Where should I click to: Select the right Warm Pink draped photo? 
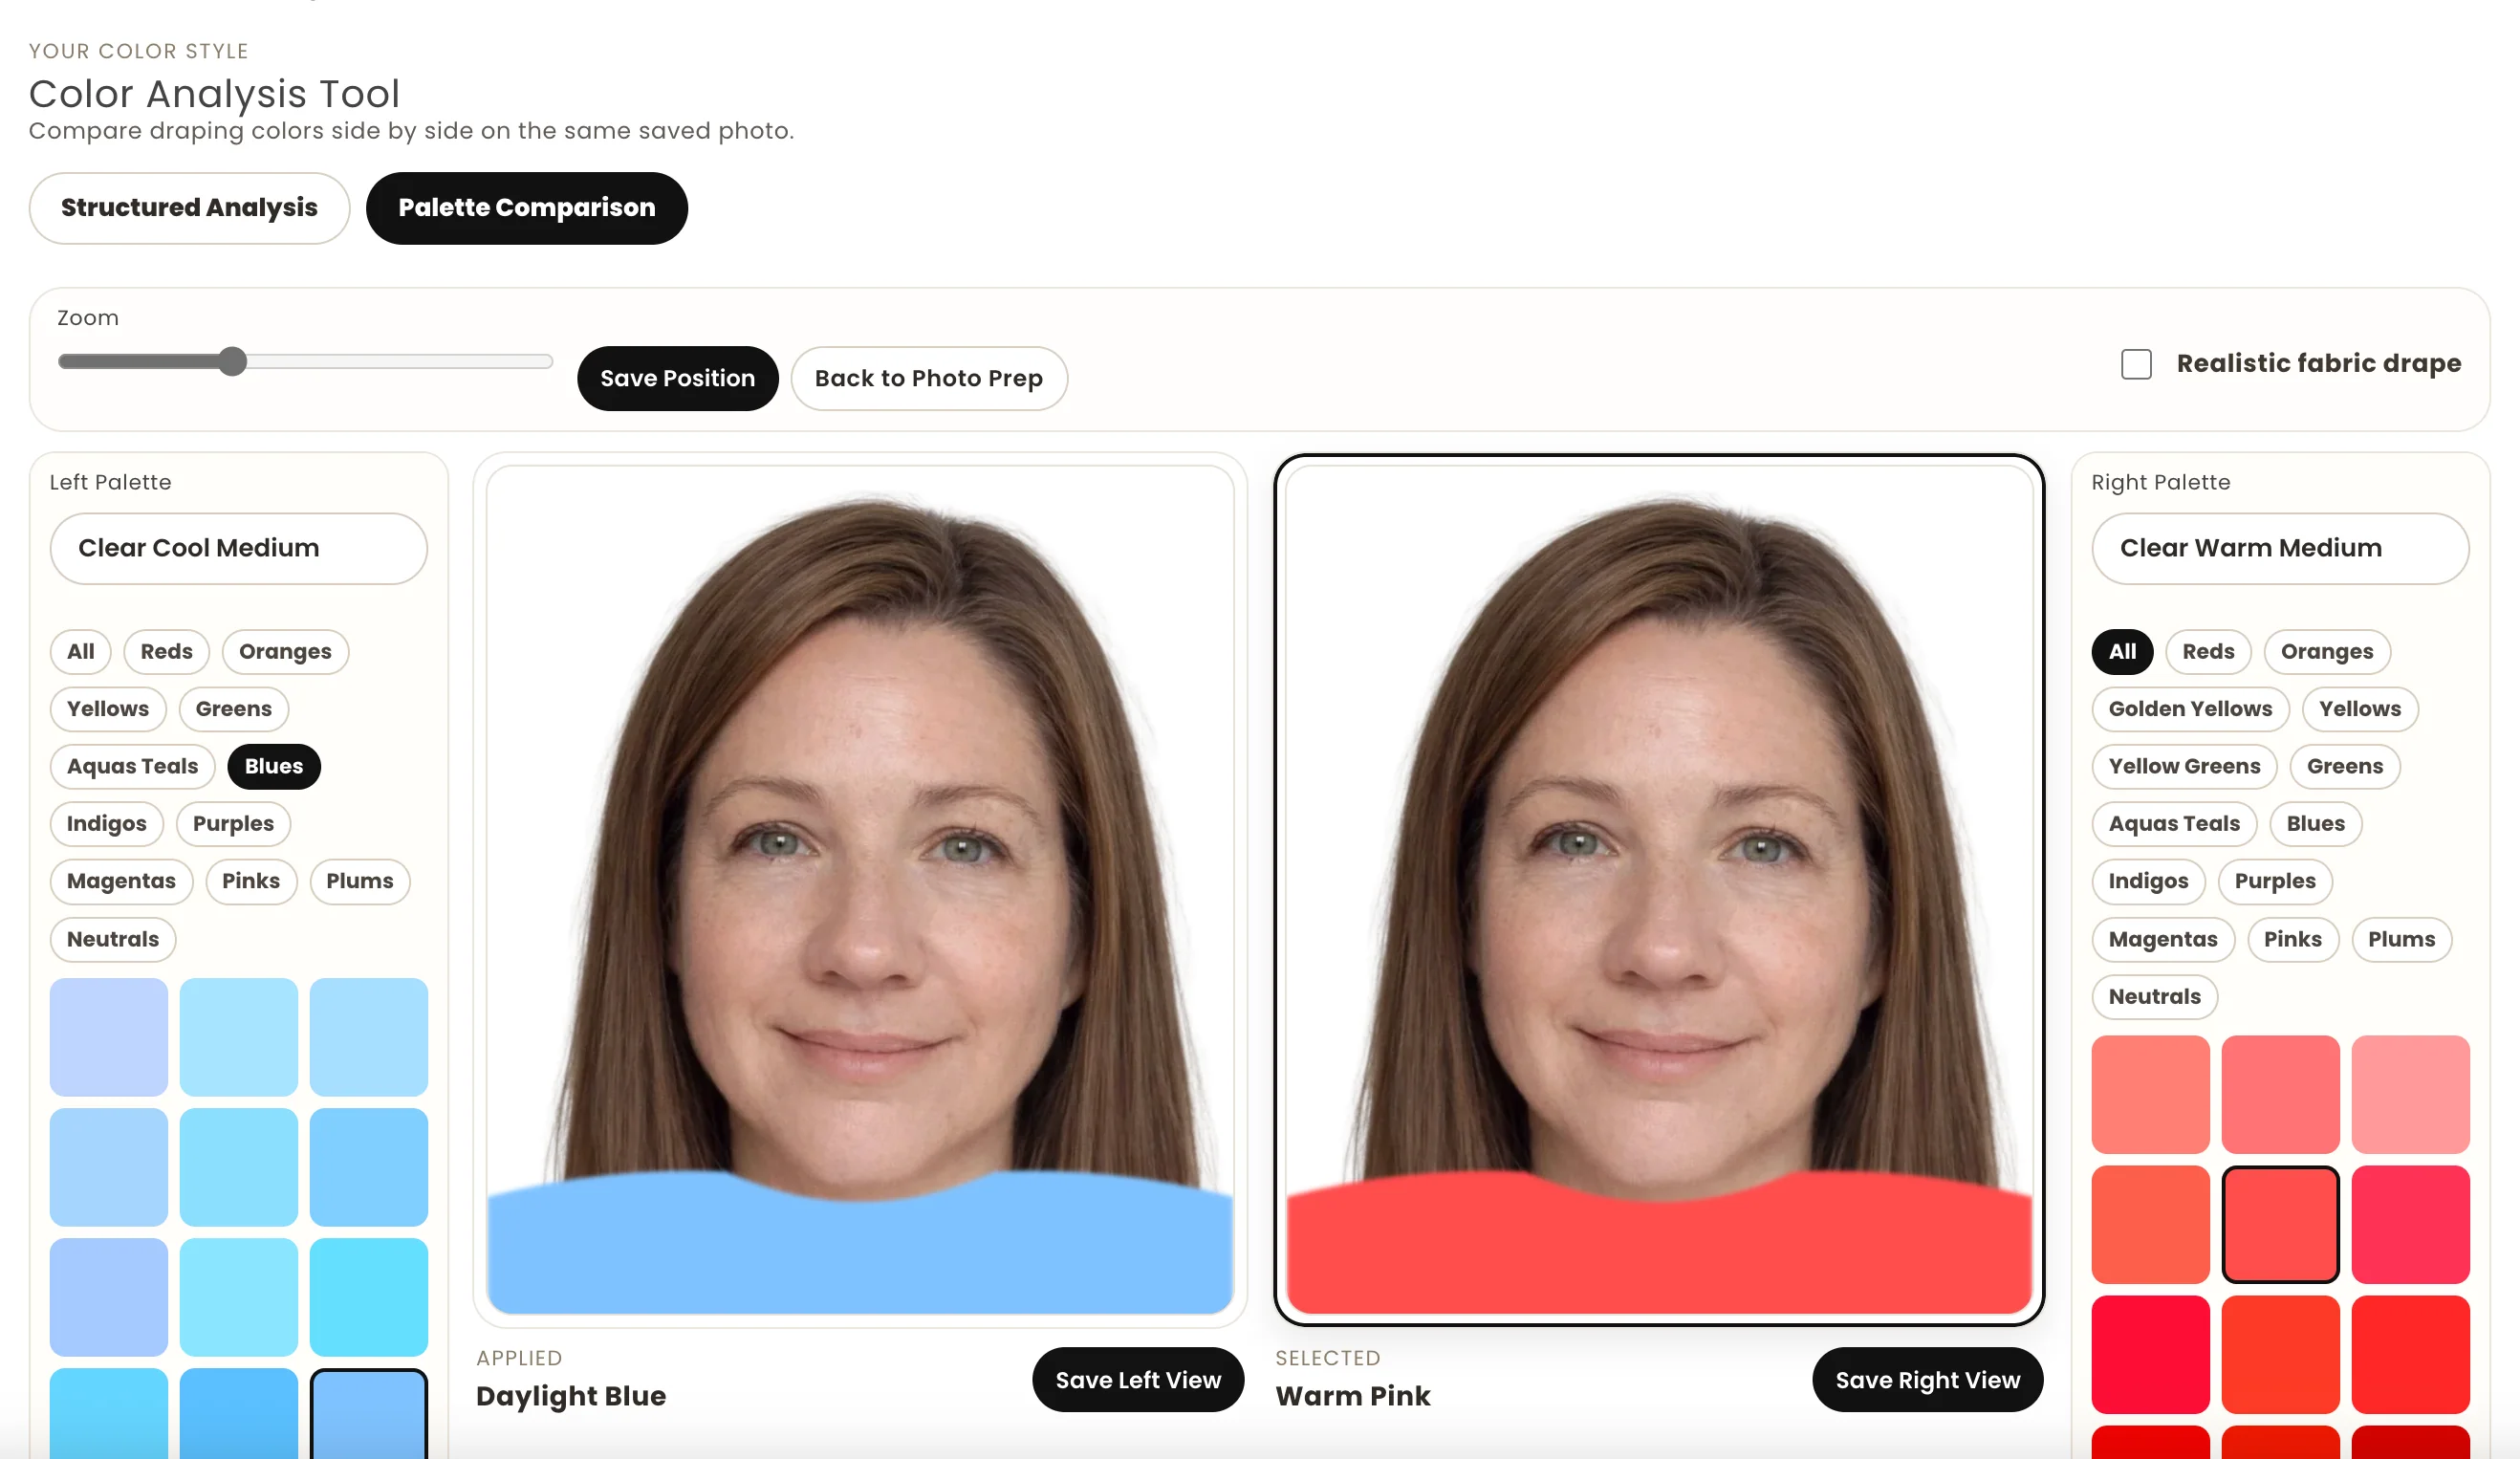coord(1659,890)
